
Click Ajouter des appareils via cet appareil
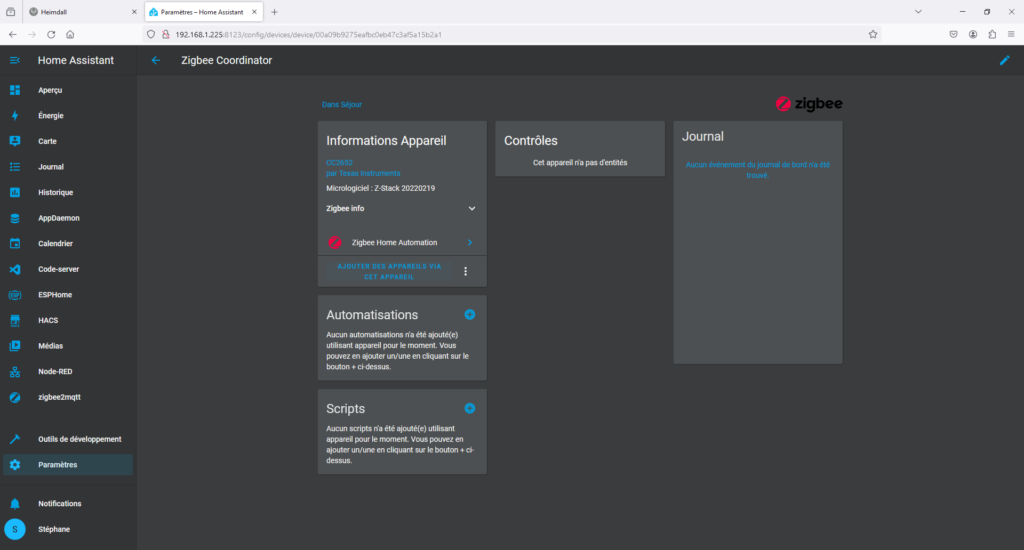click(x=389, y=271)
